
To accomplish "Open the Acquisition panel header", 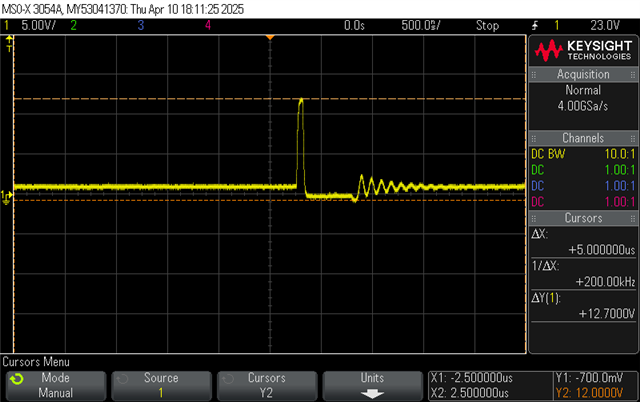I will (583, 74).
